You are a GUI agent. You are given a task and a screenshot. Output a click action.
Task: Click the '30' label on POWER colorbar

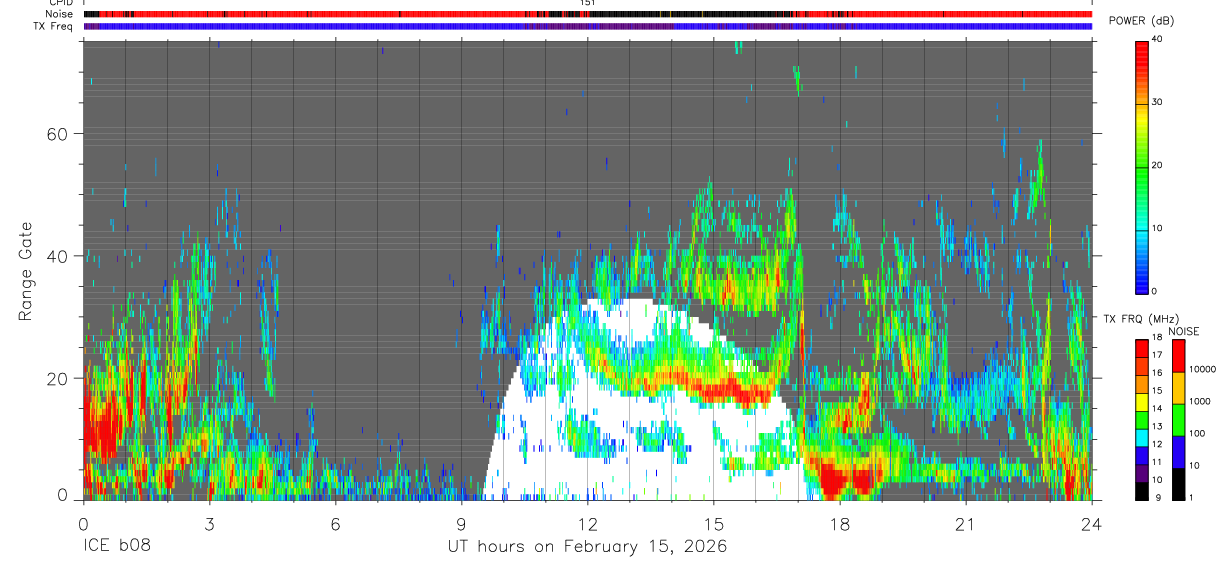(1157, 102)
